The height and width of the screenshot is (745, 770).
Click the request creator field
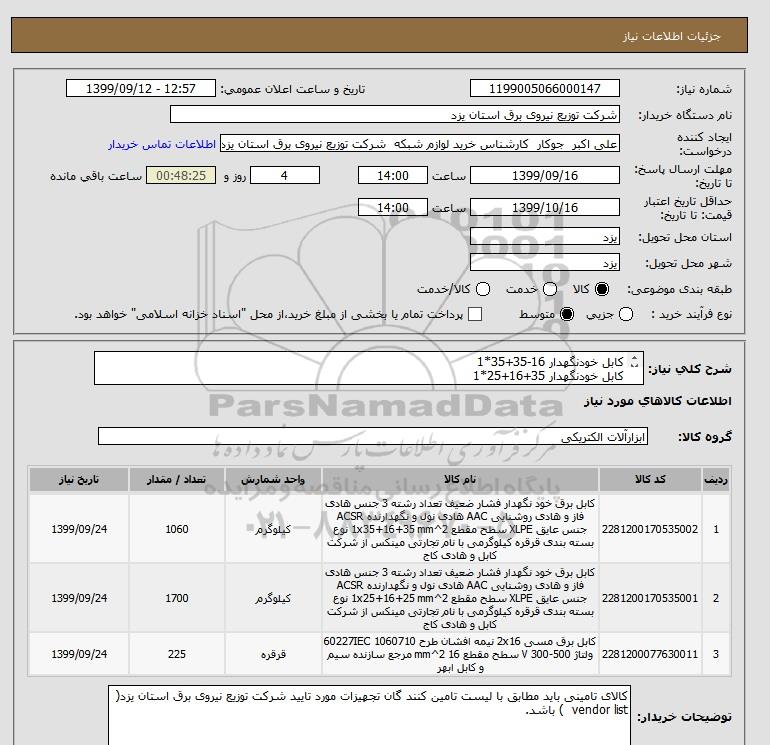pyautogui.click(x=420, y=144)
